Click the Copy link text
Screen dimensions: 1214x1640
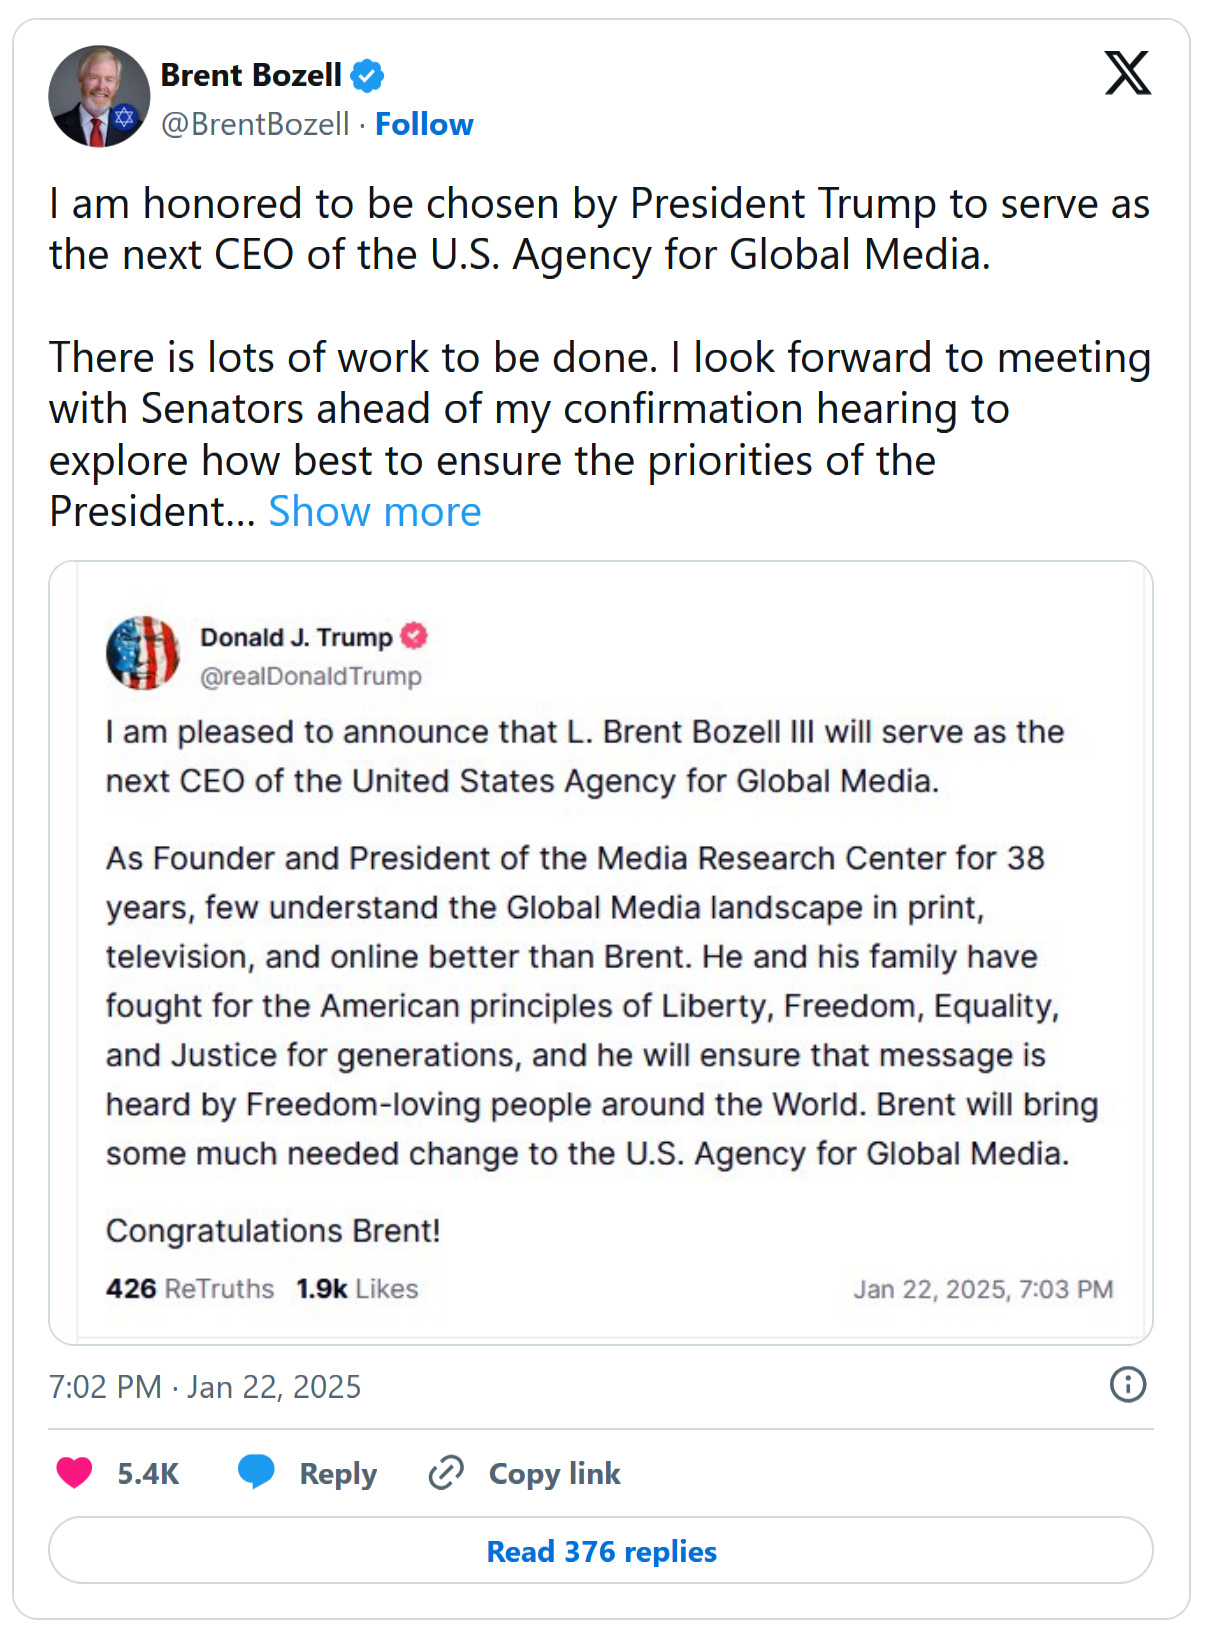click(x=554, y=1474)
